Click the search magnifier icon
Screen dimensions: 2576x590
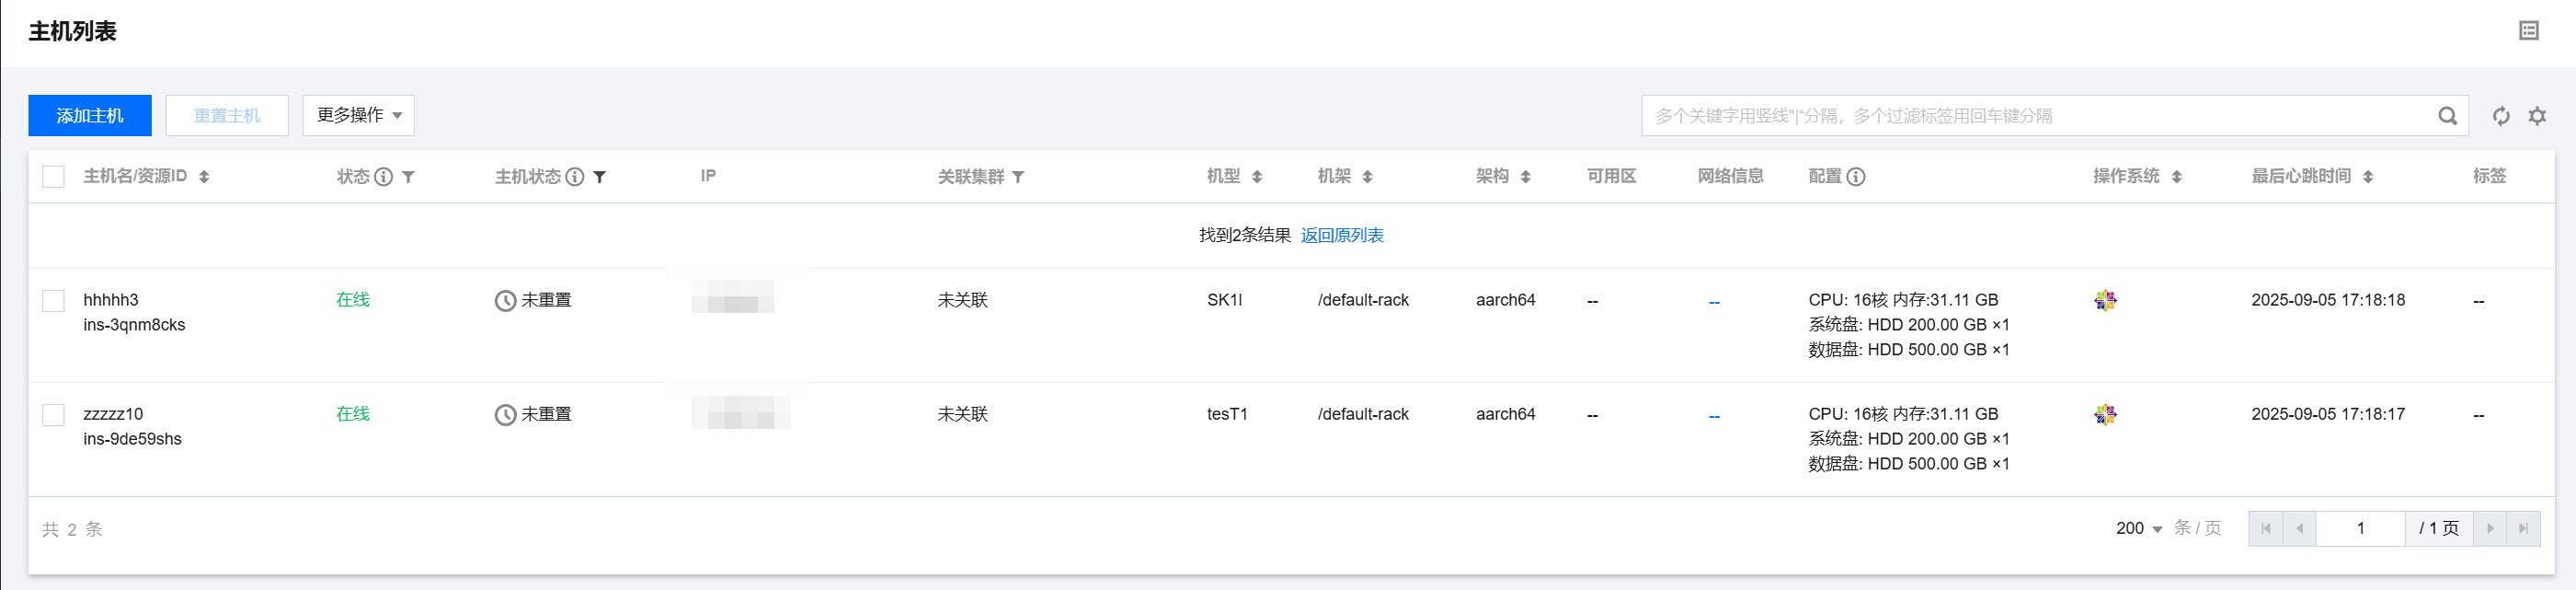point(2447,116)
